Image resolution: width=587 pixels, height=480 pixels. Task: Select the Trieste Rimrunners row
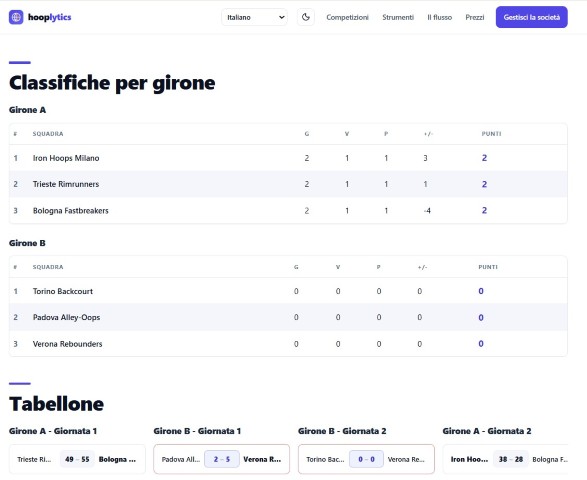pyautogui.click(x=288, y=184)
